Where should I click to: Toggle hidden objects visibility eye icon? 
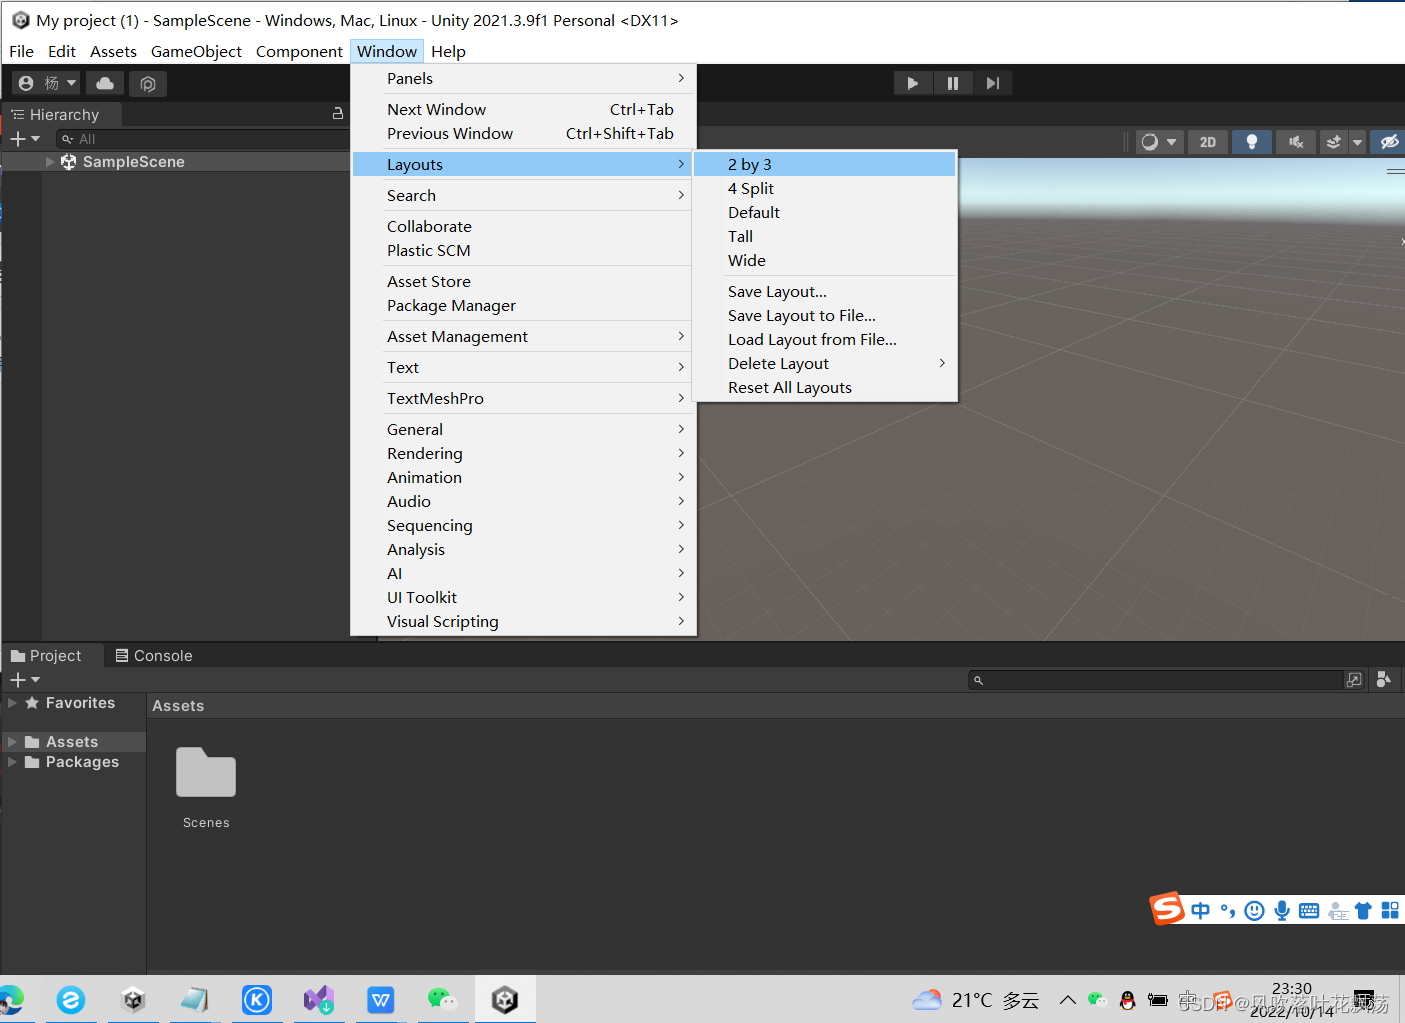click(1389, 142)
